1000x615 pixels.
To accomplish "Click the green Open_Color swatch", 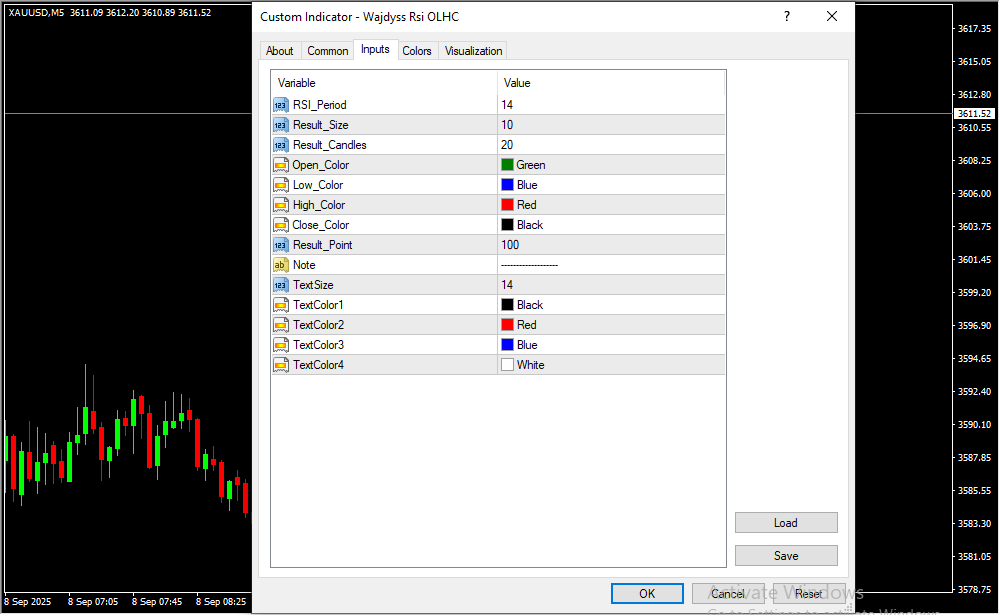I will point(507,165).
